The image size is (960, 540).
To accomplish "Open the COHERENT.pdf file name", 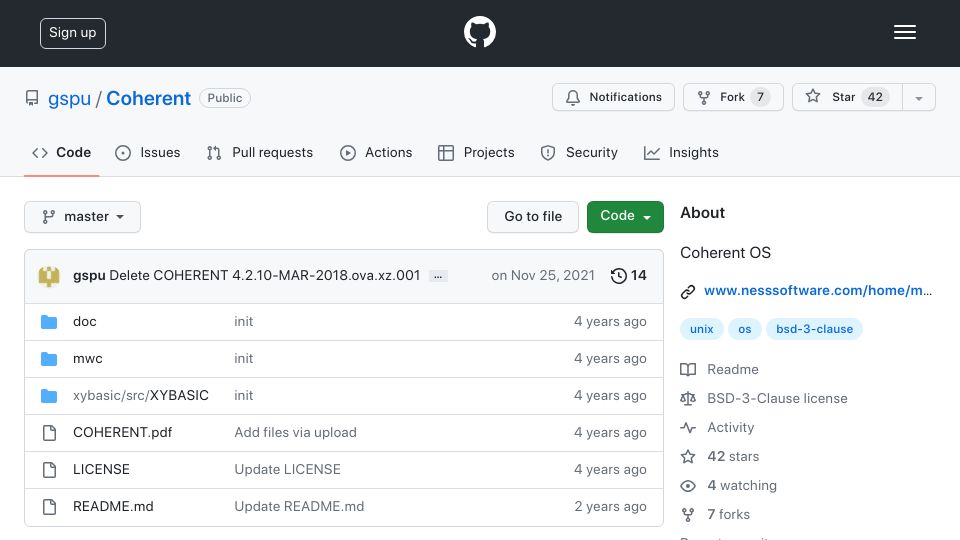I will point(122,432).
